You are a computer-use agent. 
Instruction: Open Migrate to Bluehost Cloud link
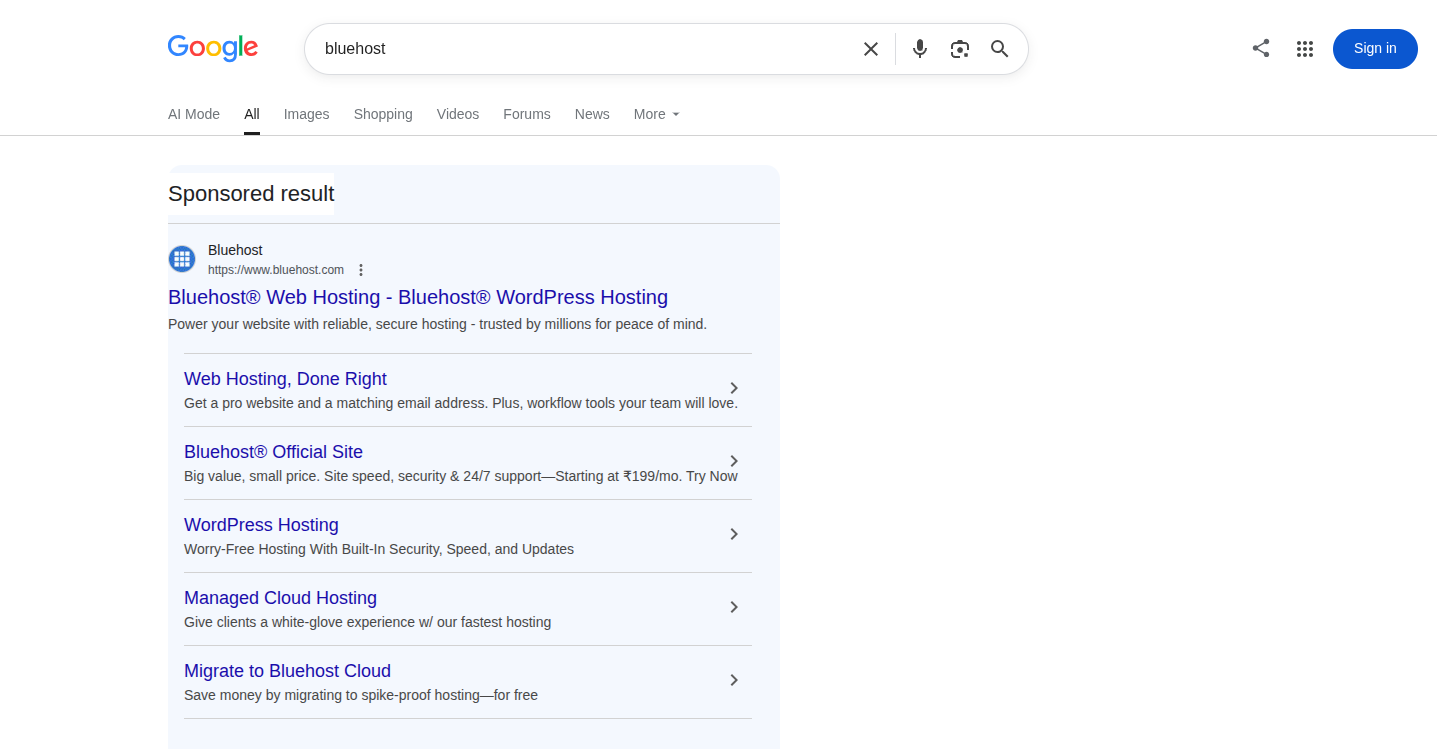tap(287, 671)
